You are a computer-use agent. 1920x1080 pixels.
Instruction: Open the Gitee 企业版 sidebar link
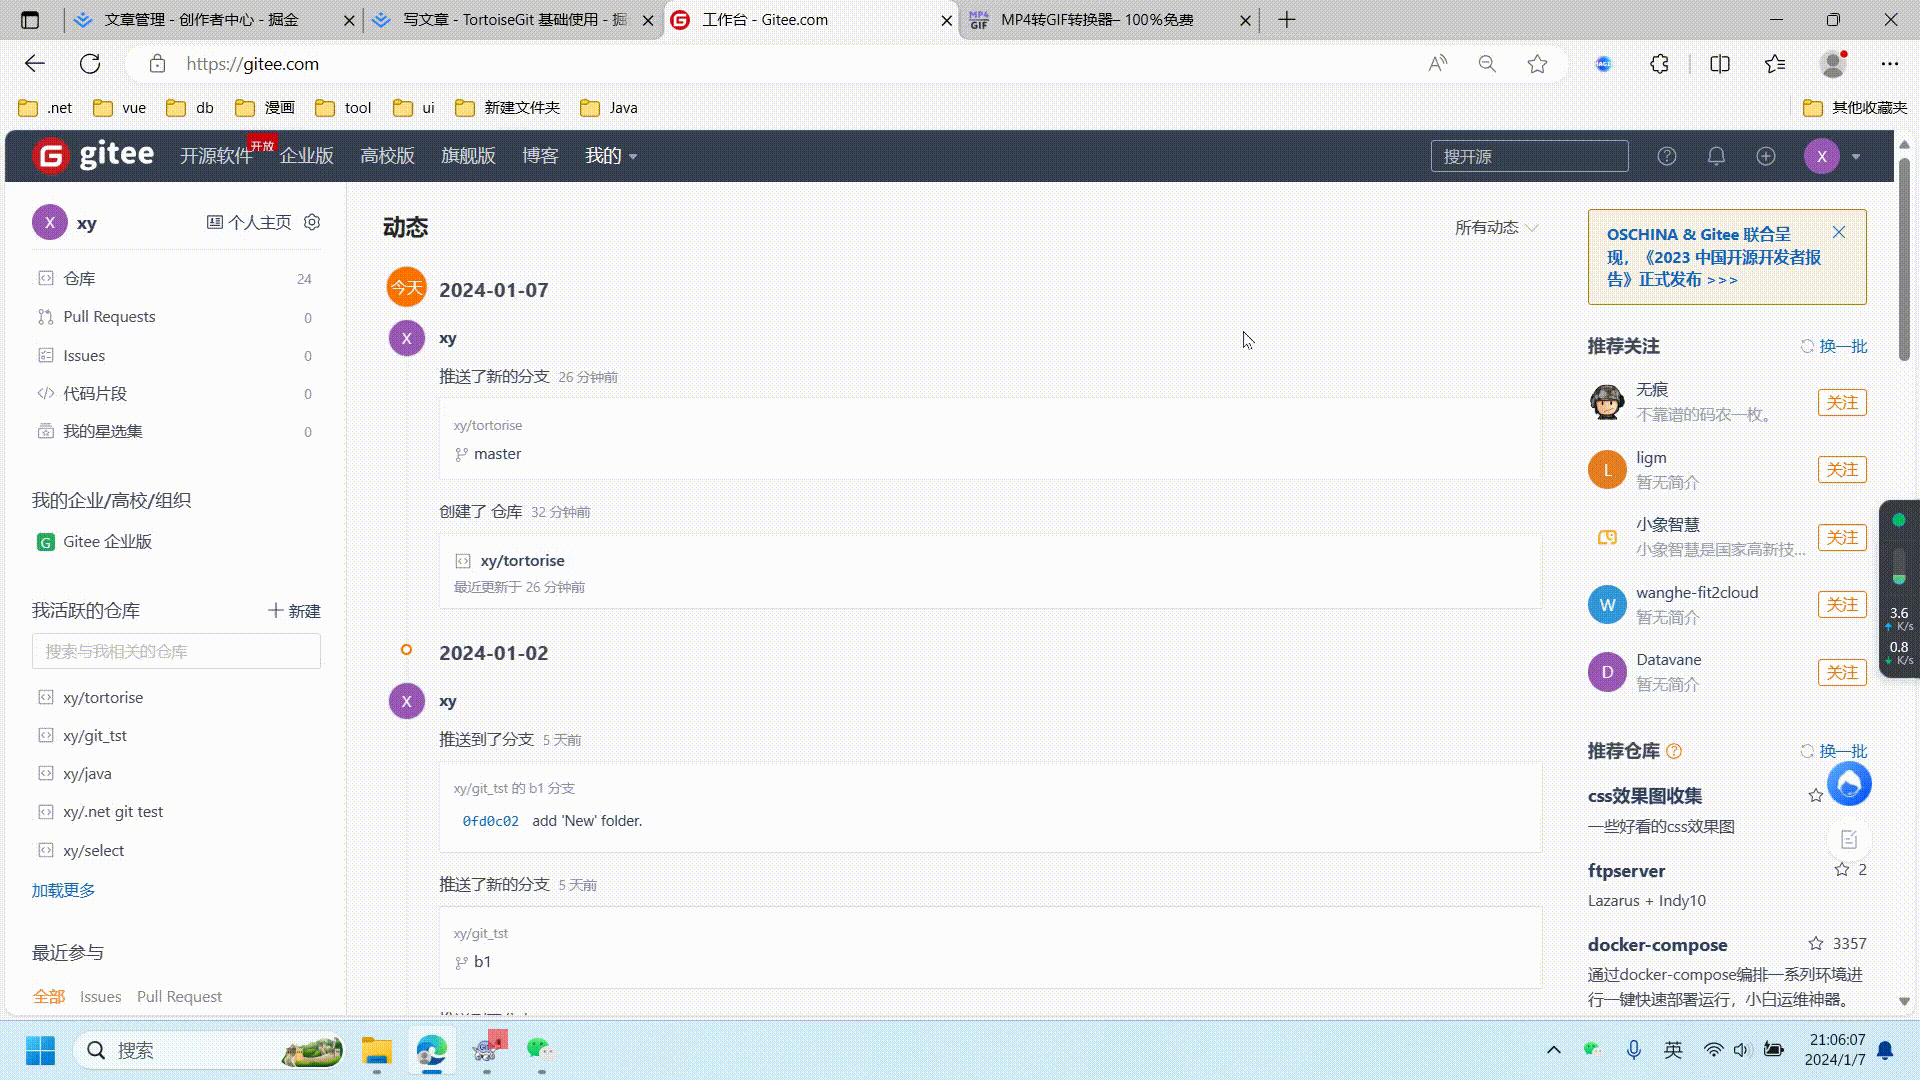coord(107,542)
